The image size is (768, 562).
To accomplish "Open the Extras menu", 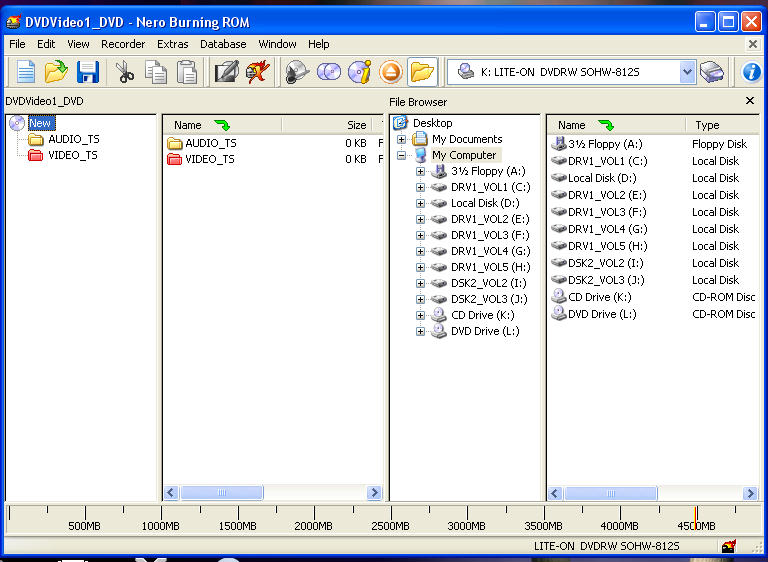I will (x=172, y=44).
